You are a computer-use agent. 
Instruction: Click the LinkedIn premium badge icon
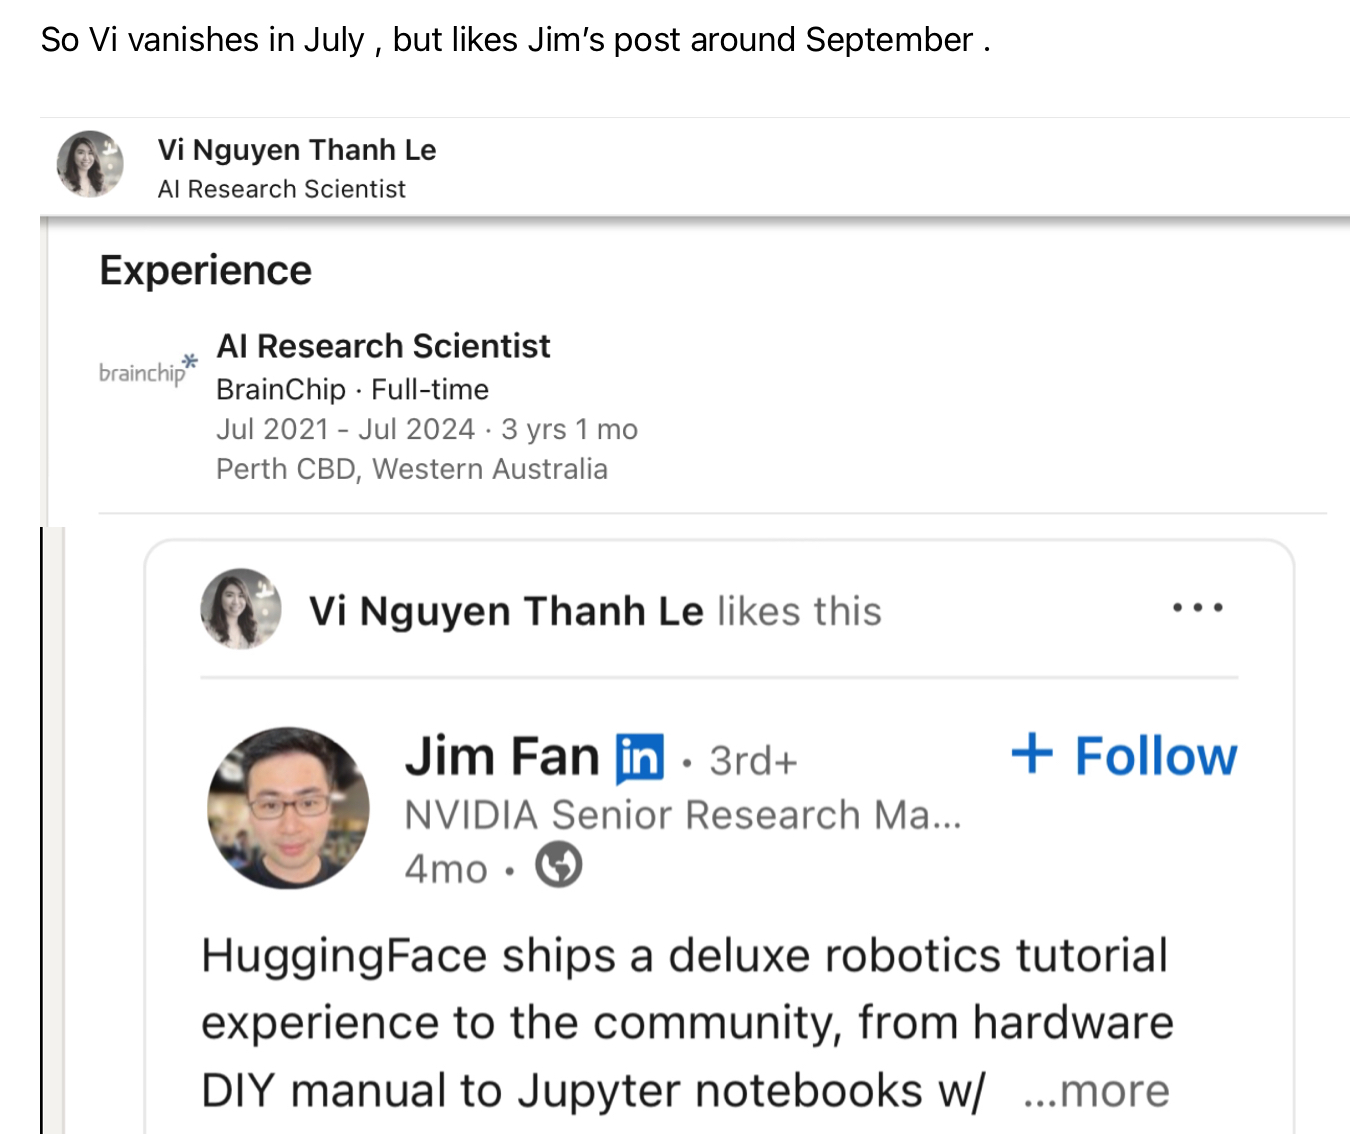[640, 757]
